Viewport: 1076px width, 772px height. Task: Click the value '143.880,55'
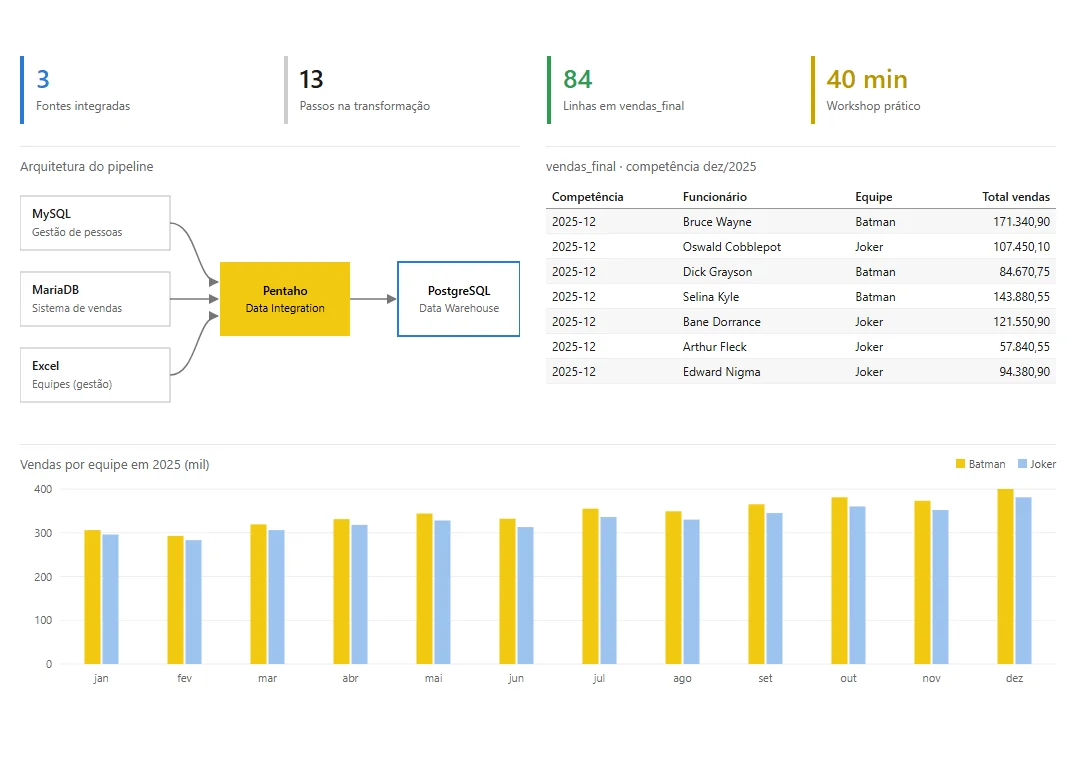click(x=1021, y=296)
